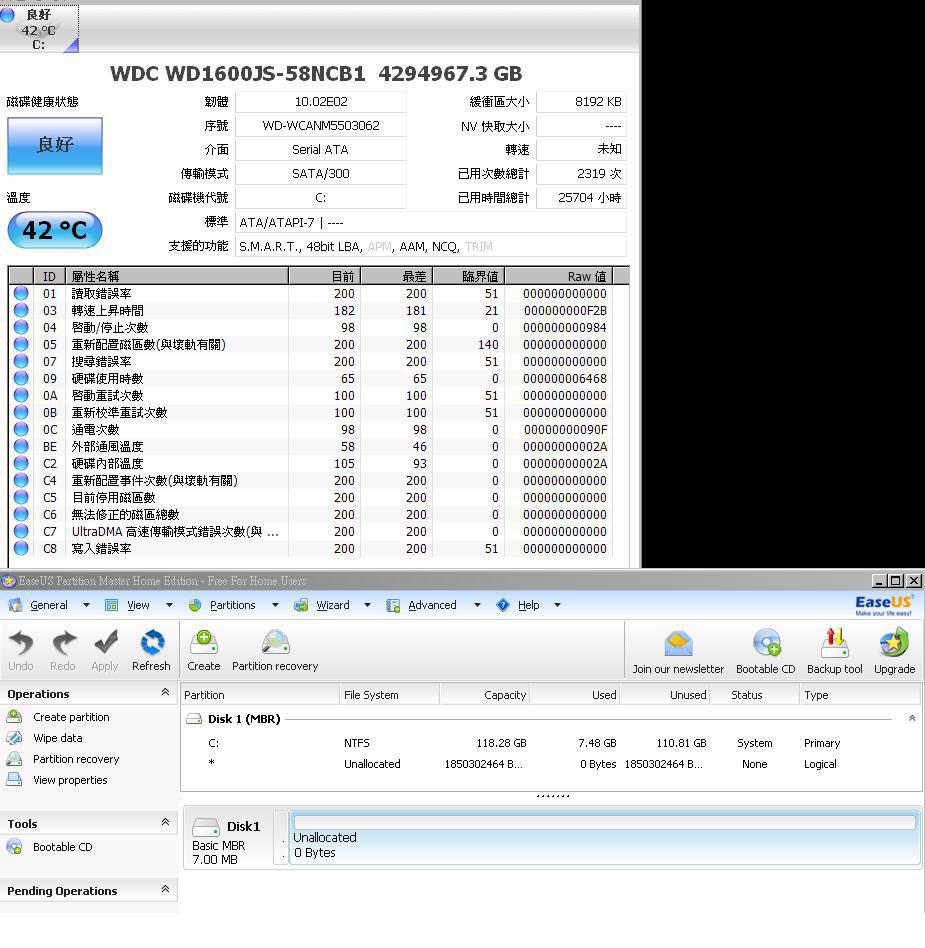925x948 pixels.
Task: Click the 屬性名稱 column header
Action: [177, 277]
